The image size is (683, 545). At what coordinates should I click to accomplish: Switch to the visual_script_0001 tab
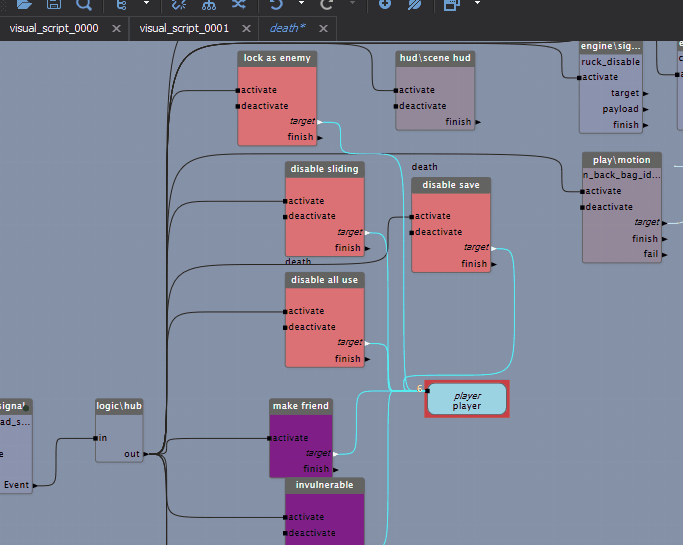184,28
